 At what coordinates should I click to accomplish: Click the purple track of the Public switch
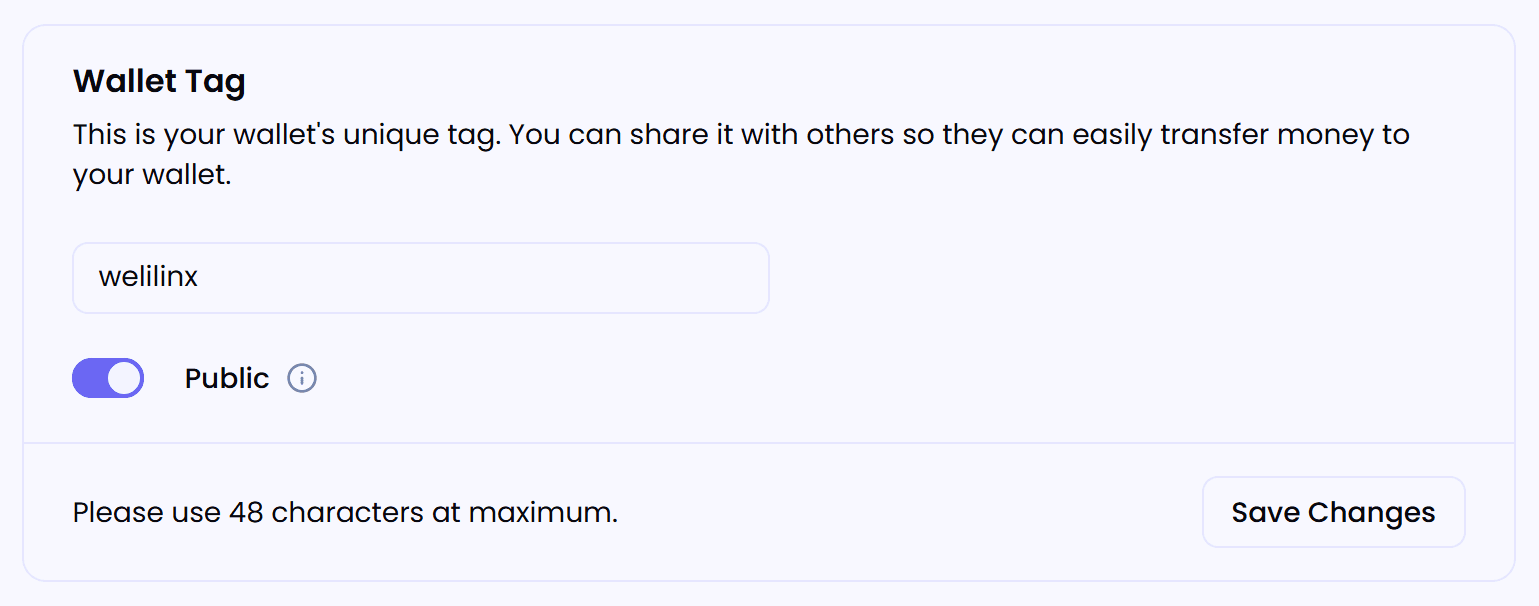pos(89,379)
